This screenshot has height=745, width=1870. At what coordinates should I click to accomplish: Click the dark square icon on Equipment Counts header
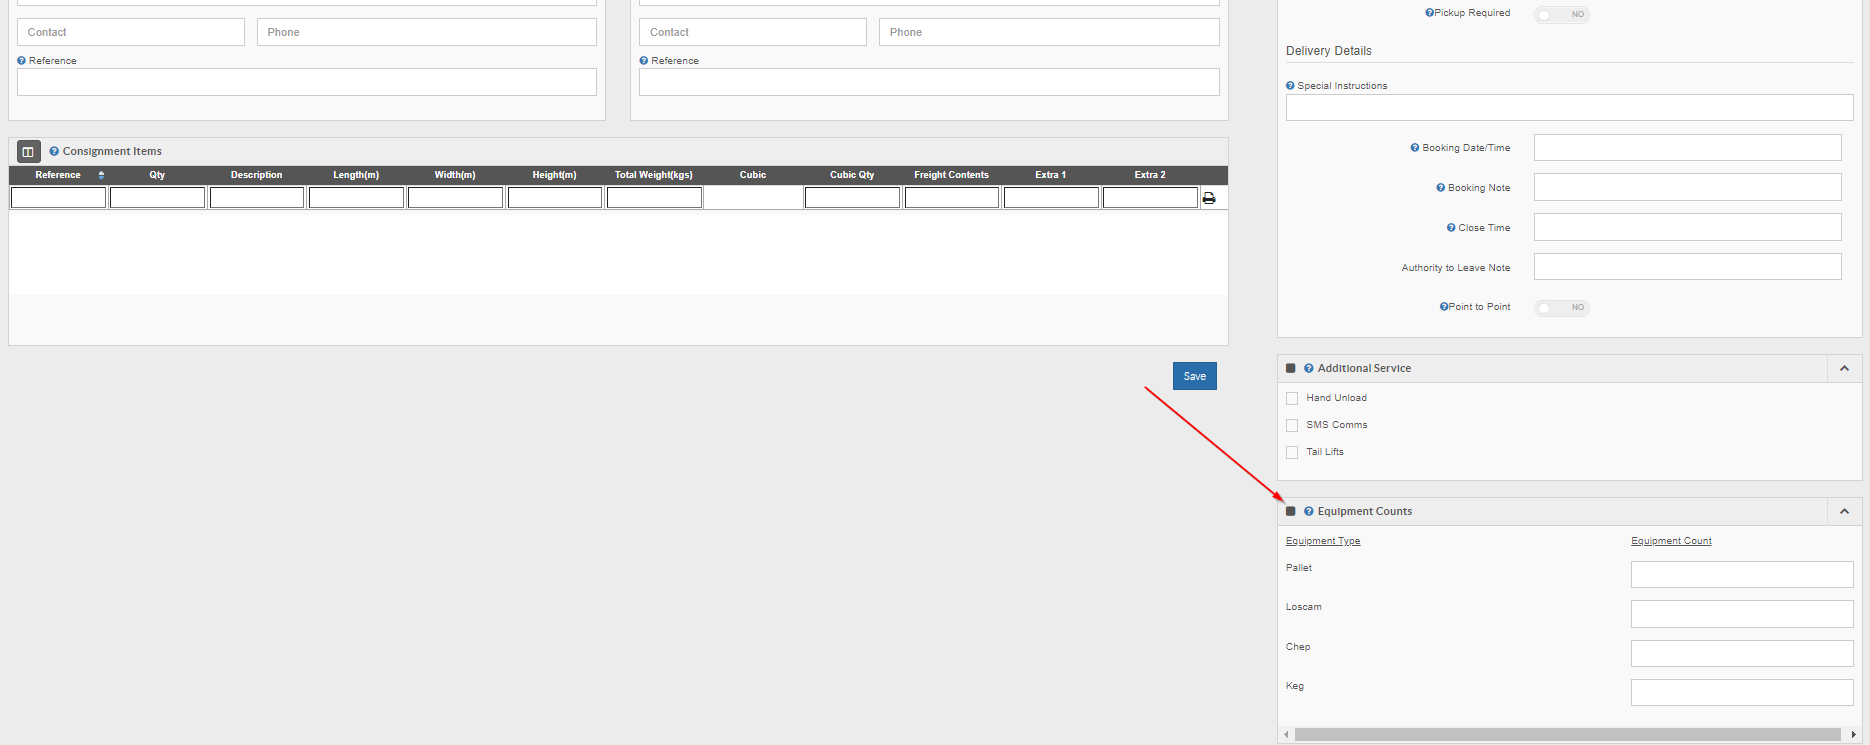(1291, 512)
